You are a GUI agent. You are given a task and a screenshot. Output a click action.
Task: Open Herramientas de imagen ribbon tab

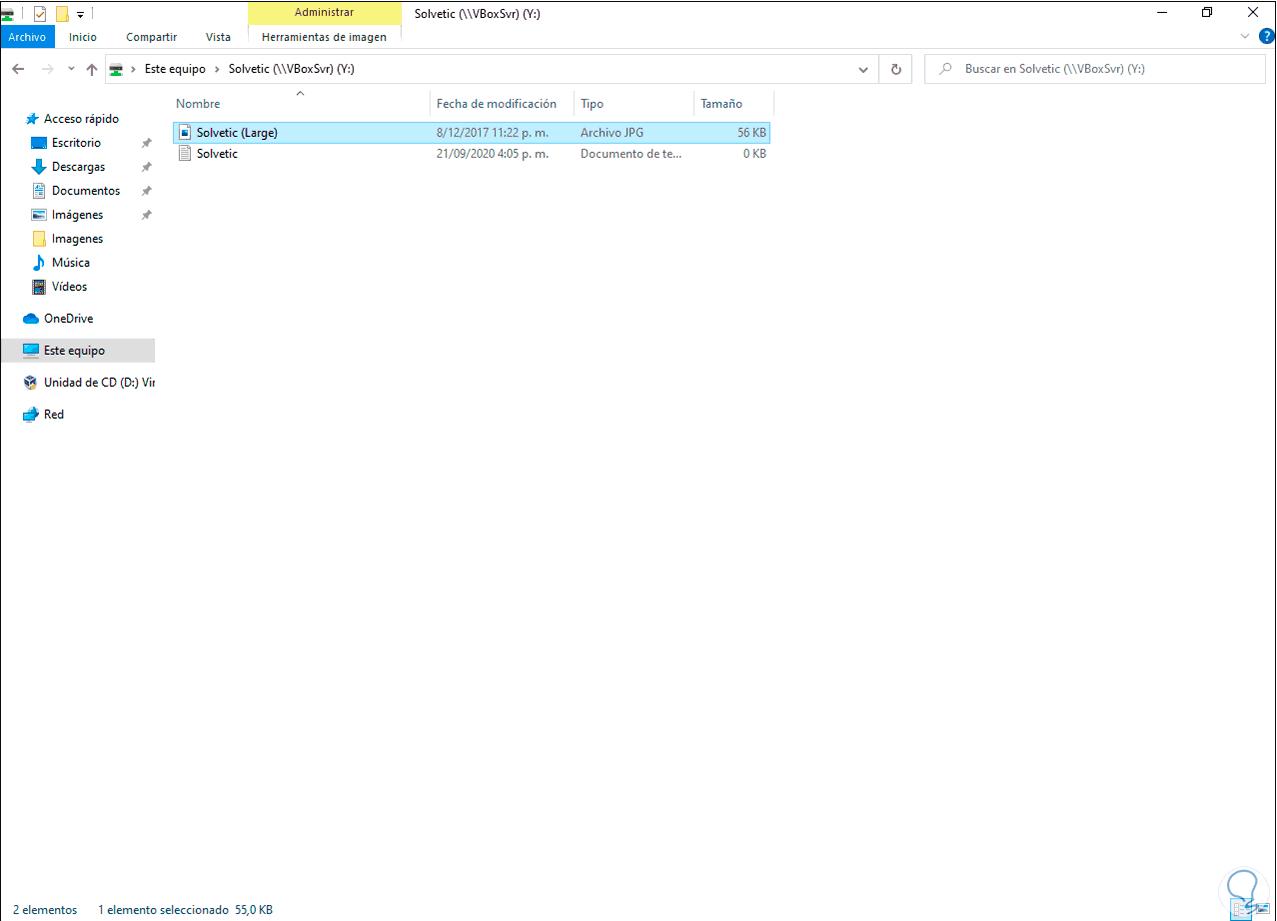tap(324, 37)
